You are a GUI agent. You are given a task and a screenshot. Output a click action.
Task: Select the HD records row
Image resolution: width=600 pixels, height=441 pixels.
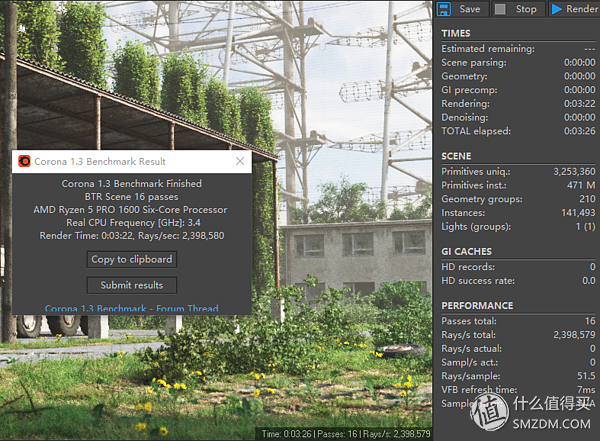tap(518, 267)
